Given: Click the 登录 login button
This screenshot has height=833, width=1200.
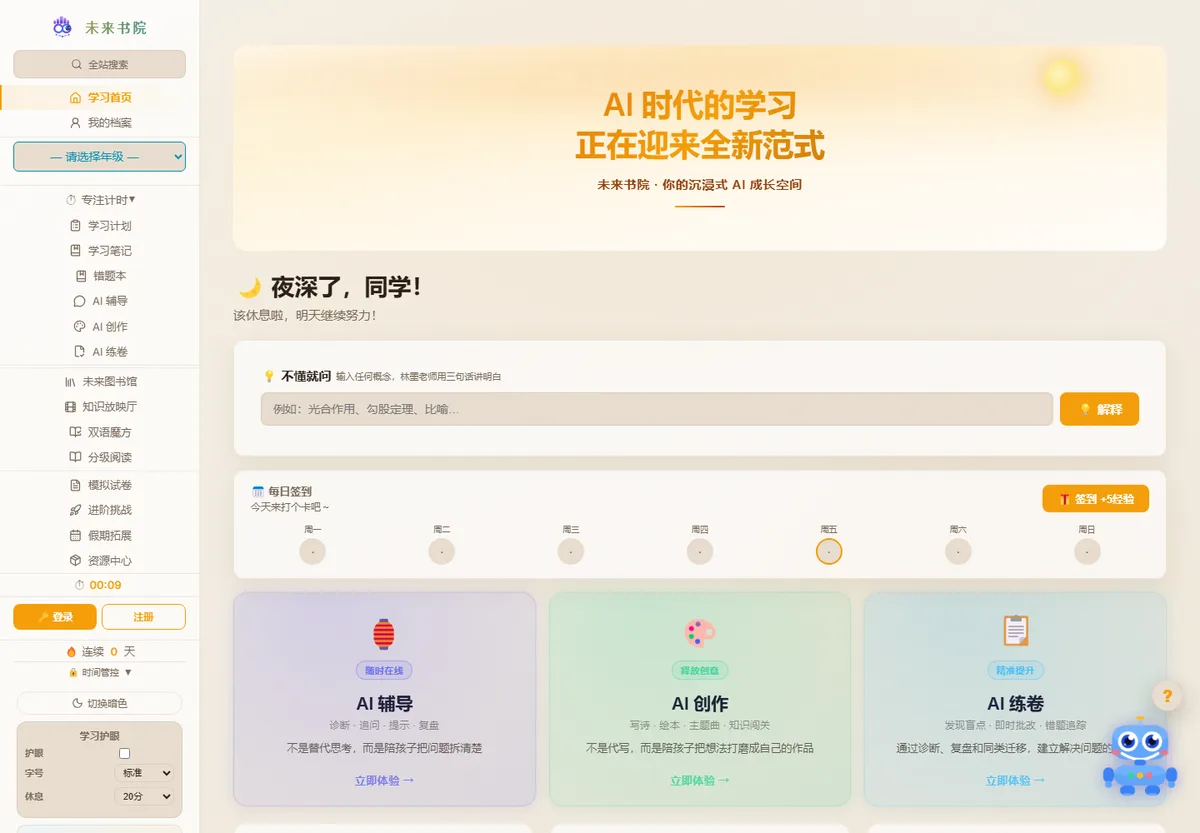Looking at the screenshot, I should point(55,617).
